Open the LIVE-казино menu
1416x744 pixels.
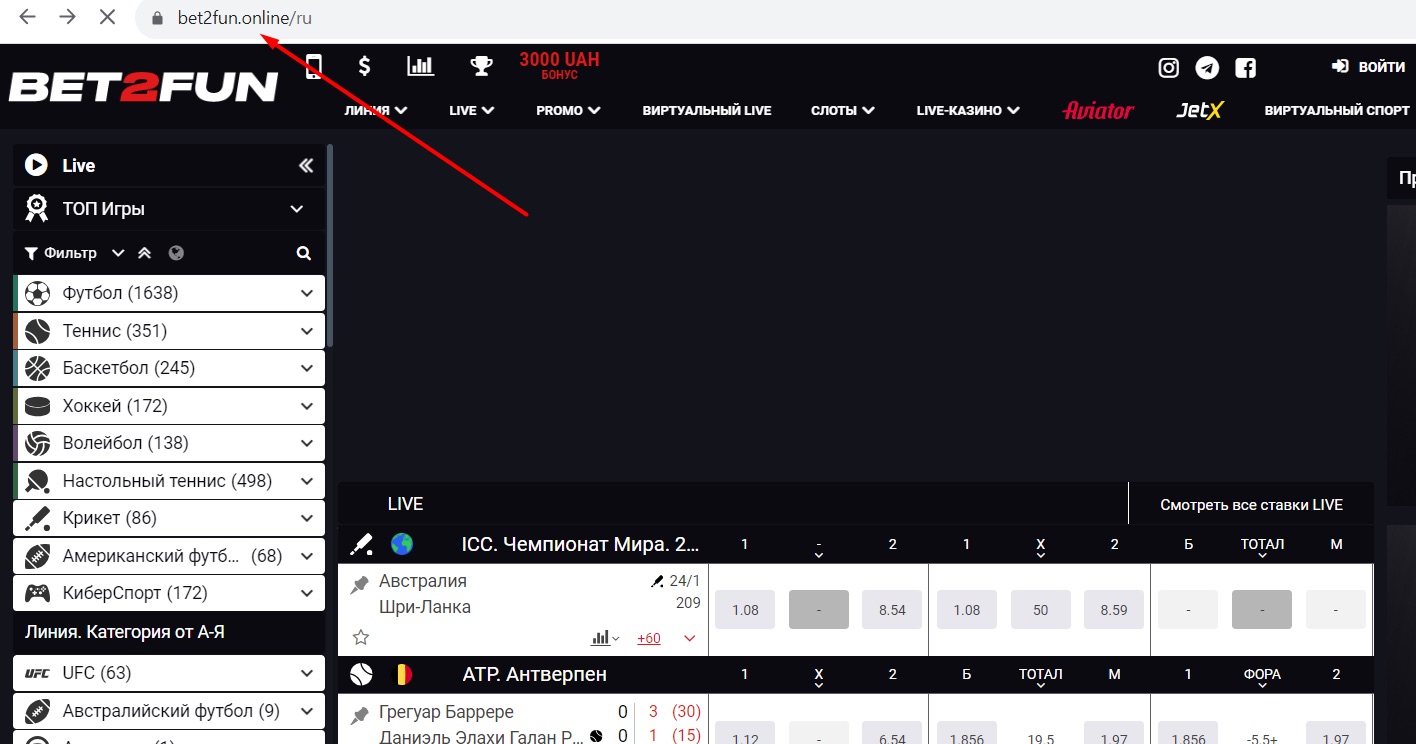[x=968, y=110]
